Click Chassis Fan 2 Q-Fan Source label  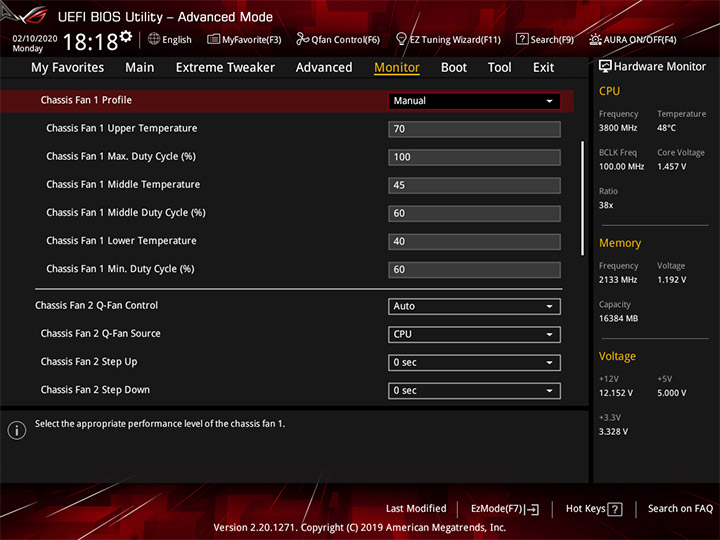[x=101, y=333]
